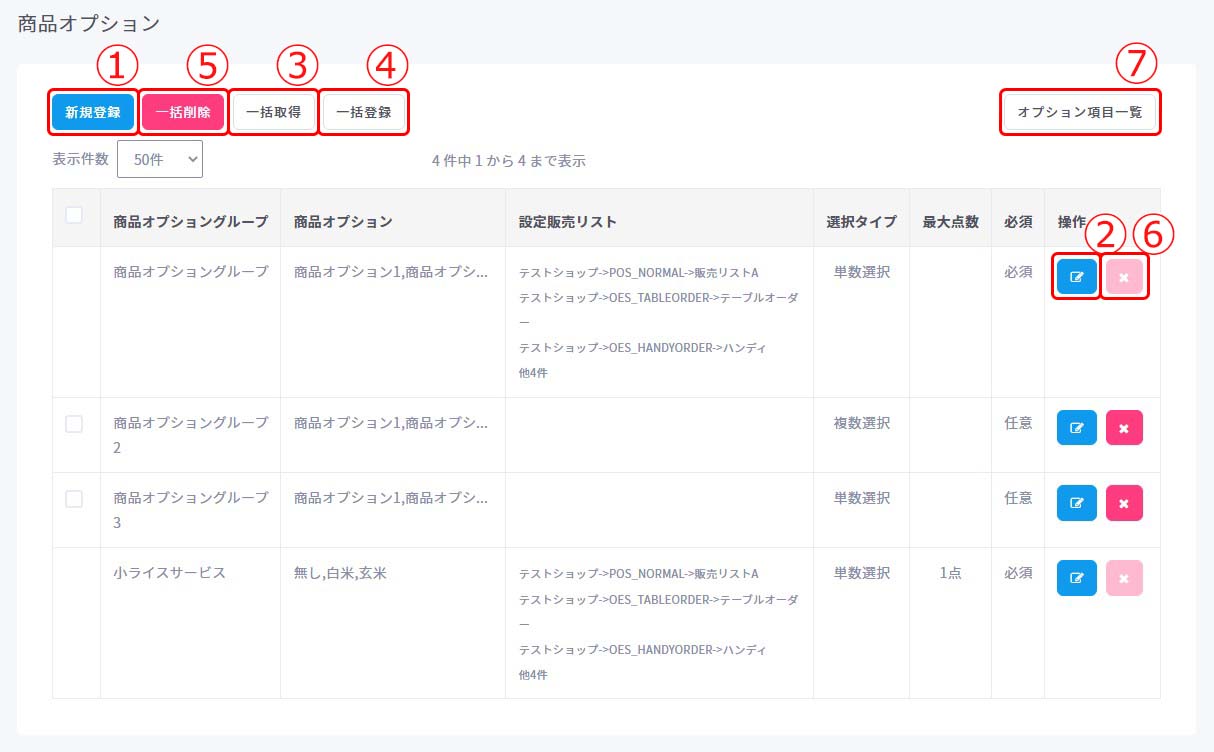Image resolution: width=1214 pixels, height=752 pixels.
Task: Check the box for 商品オプショングループ2 row
Action: (x=74, y=424)
